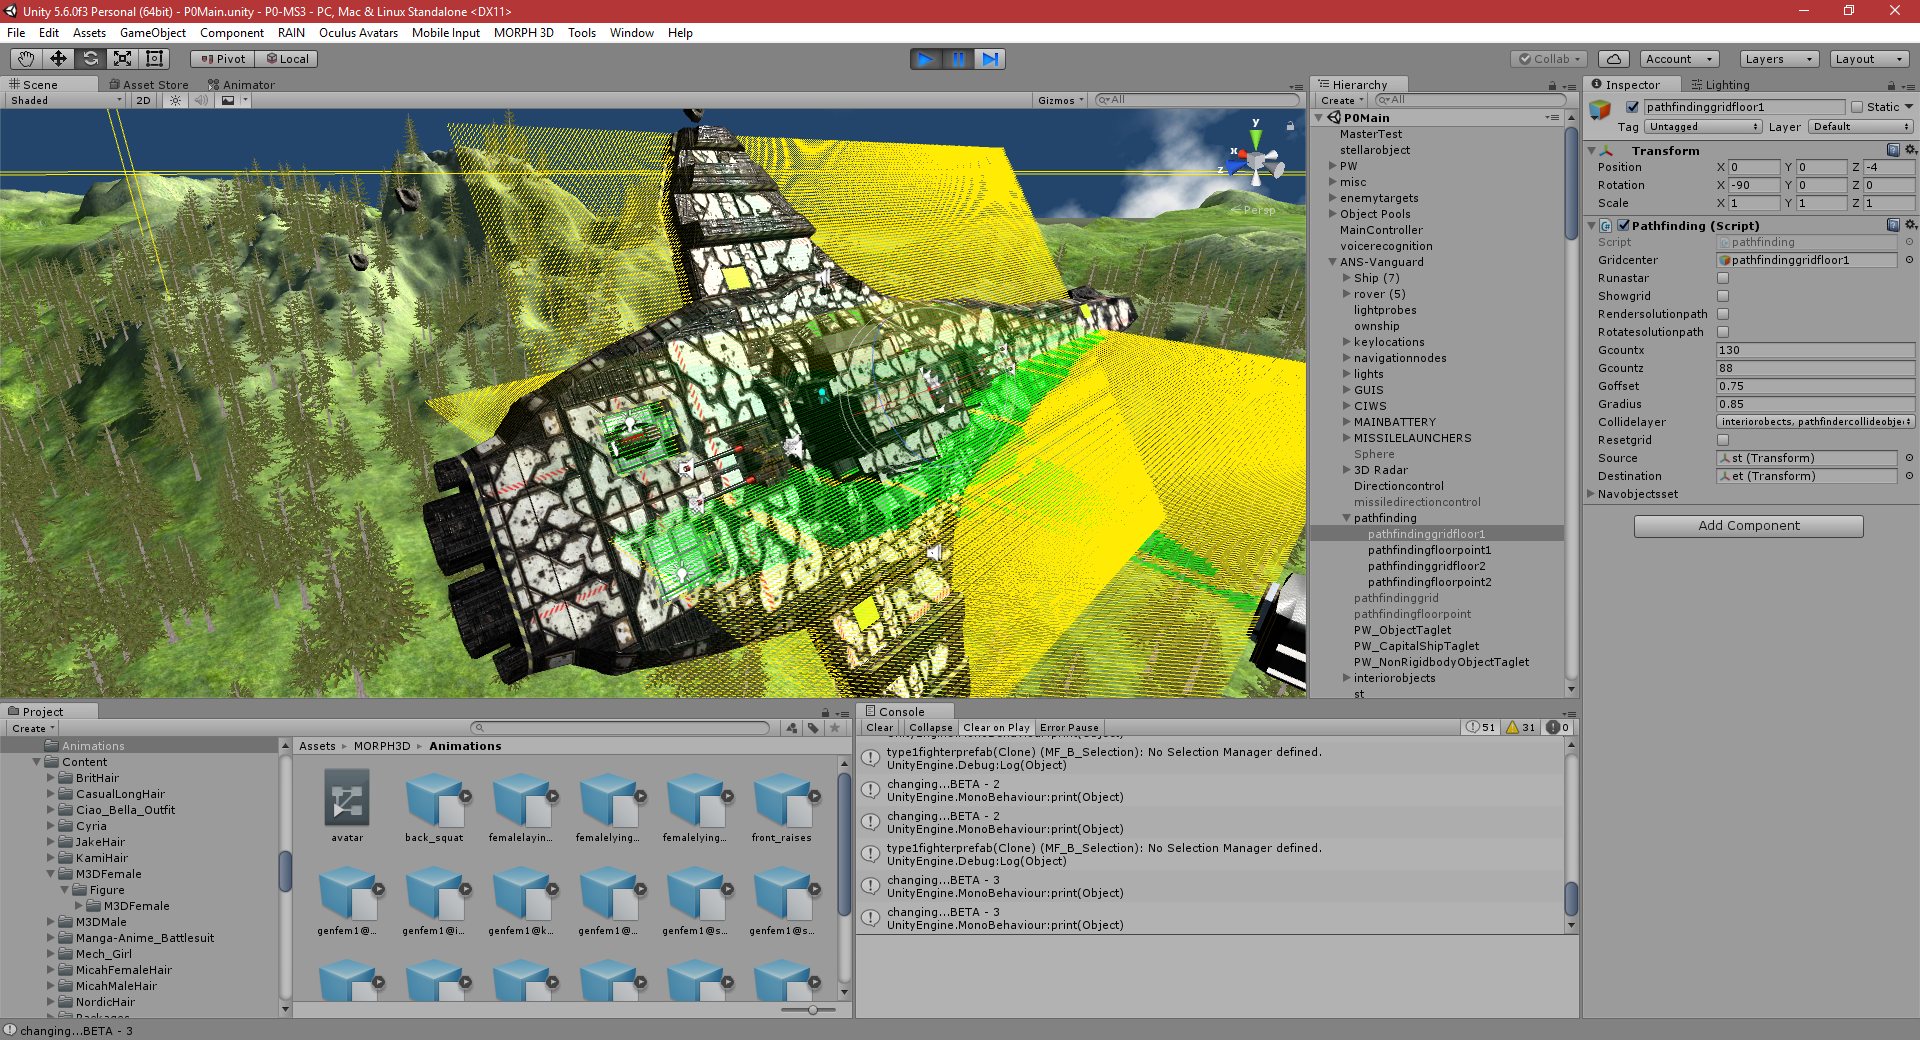Click the Inspector lock icon
Image resolution: width=1920 pixels, height=1040 pixels.
1891,86
